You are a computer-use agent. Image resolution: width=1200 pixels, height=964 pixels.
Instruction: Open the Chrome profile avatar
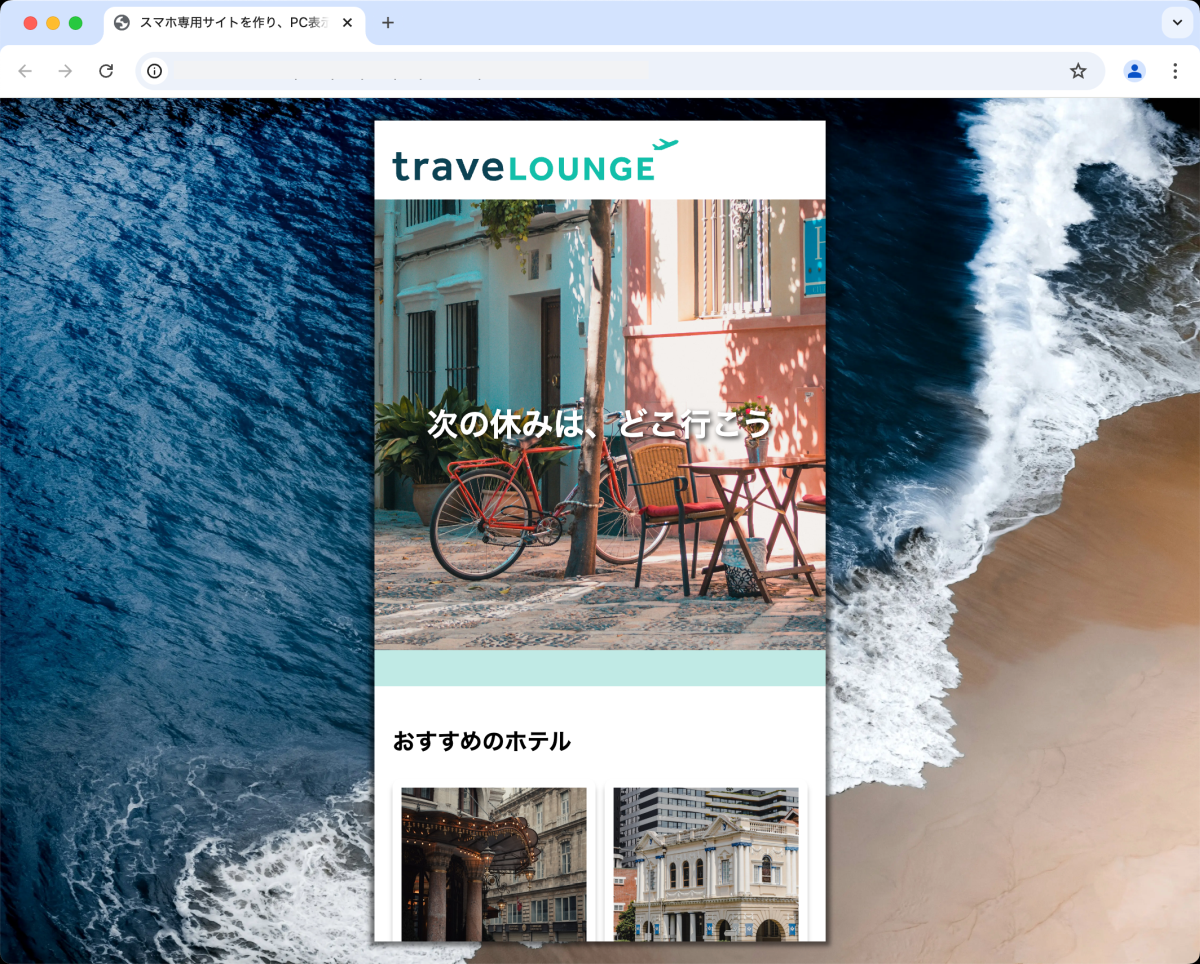1134,71
